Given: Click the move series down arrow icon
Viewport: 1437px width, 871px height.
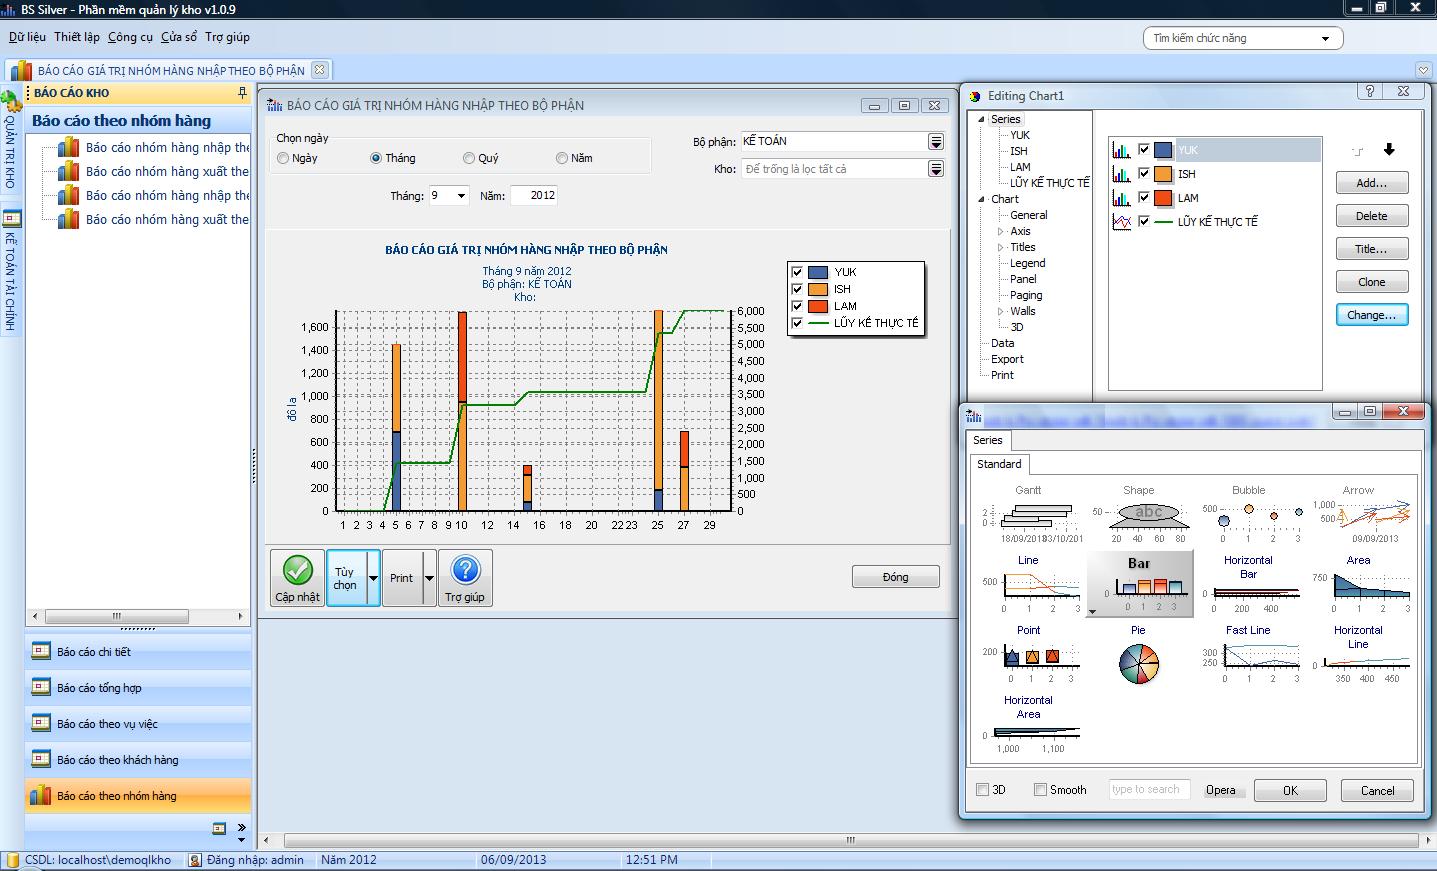Looking at the screenshot, I should pyautogui.click(x=1389, y=150).
